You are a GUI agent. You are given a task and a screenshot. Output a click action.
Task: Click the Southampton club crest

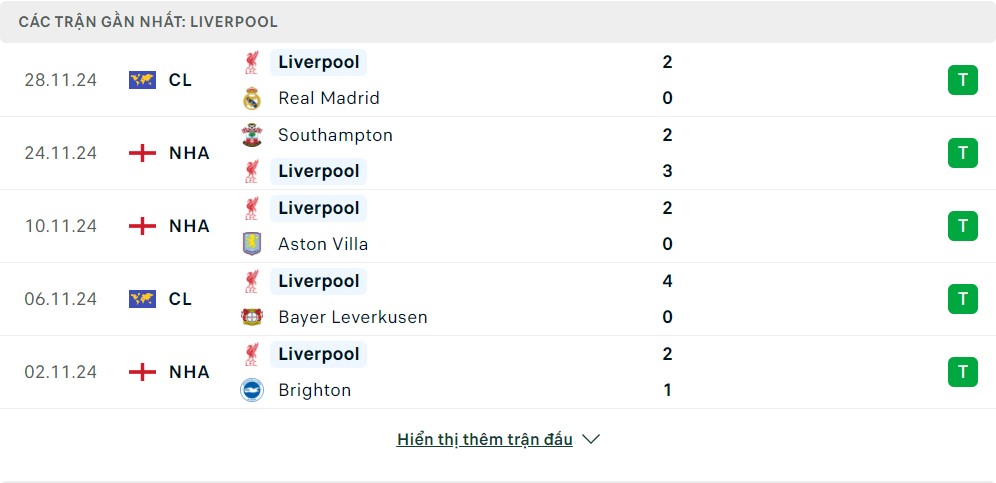click(x=251, y=135)
